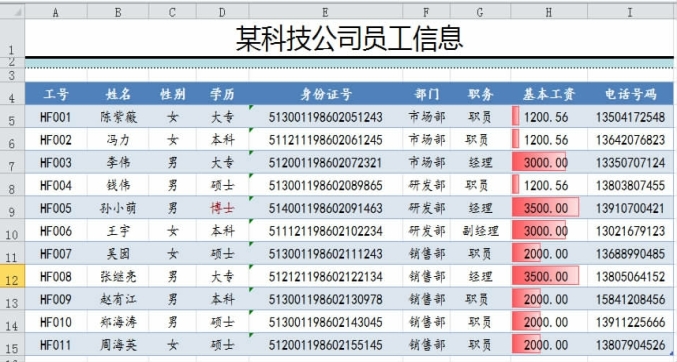Viewport: 677px width, 362px height.
Task: Click the 身份证号 header cell
Action: pyautogui.click(x=326, y=94)
